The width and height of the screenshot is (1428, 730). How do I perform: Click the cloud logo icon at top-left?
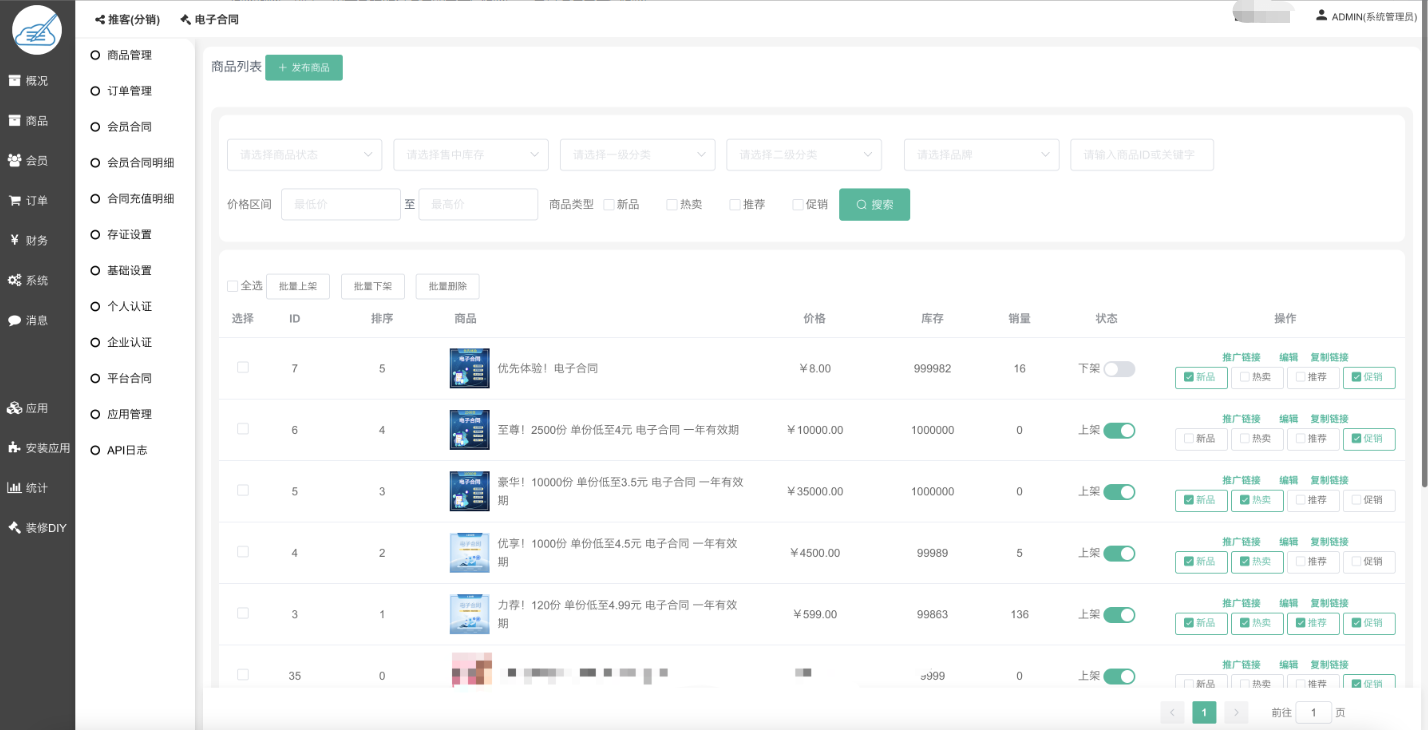click(x=37, y=30)
